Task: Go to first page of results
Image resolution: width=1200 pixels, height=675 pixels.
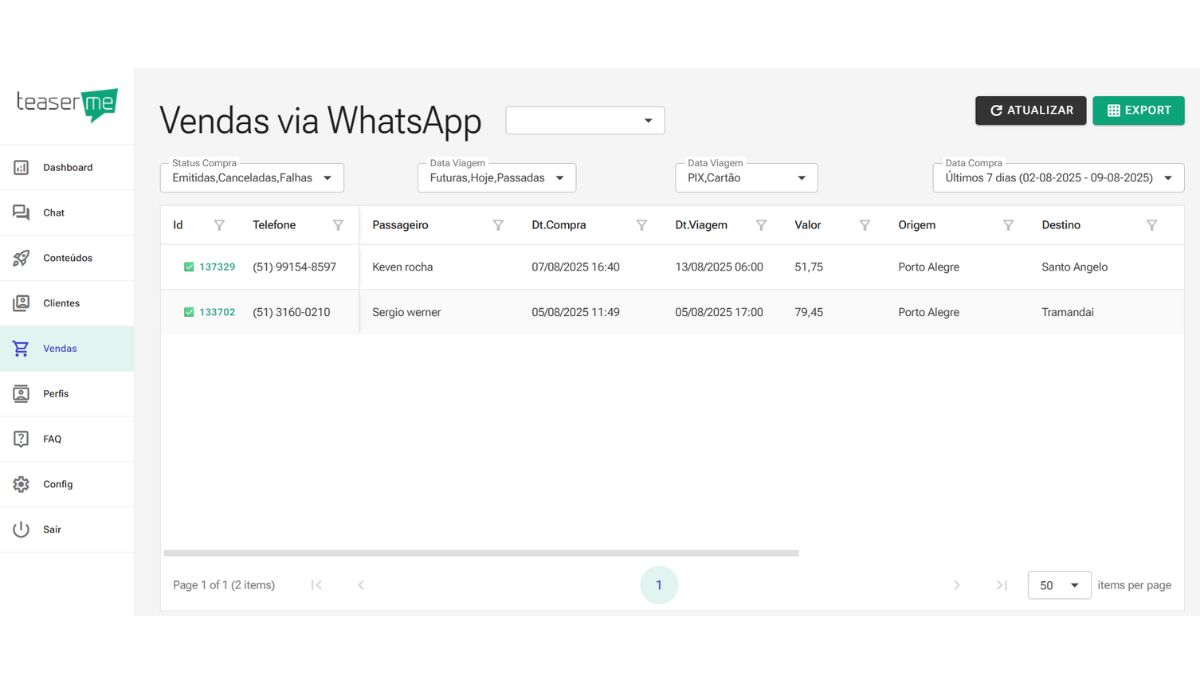Action: pos(316,585)
